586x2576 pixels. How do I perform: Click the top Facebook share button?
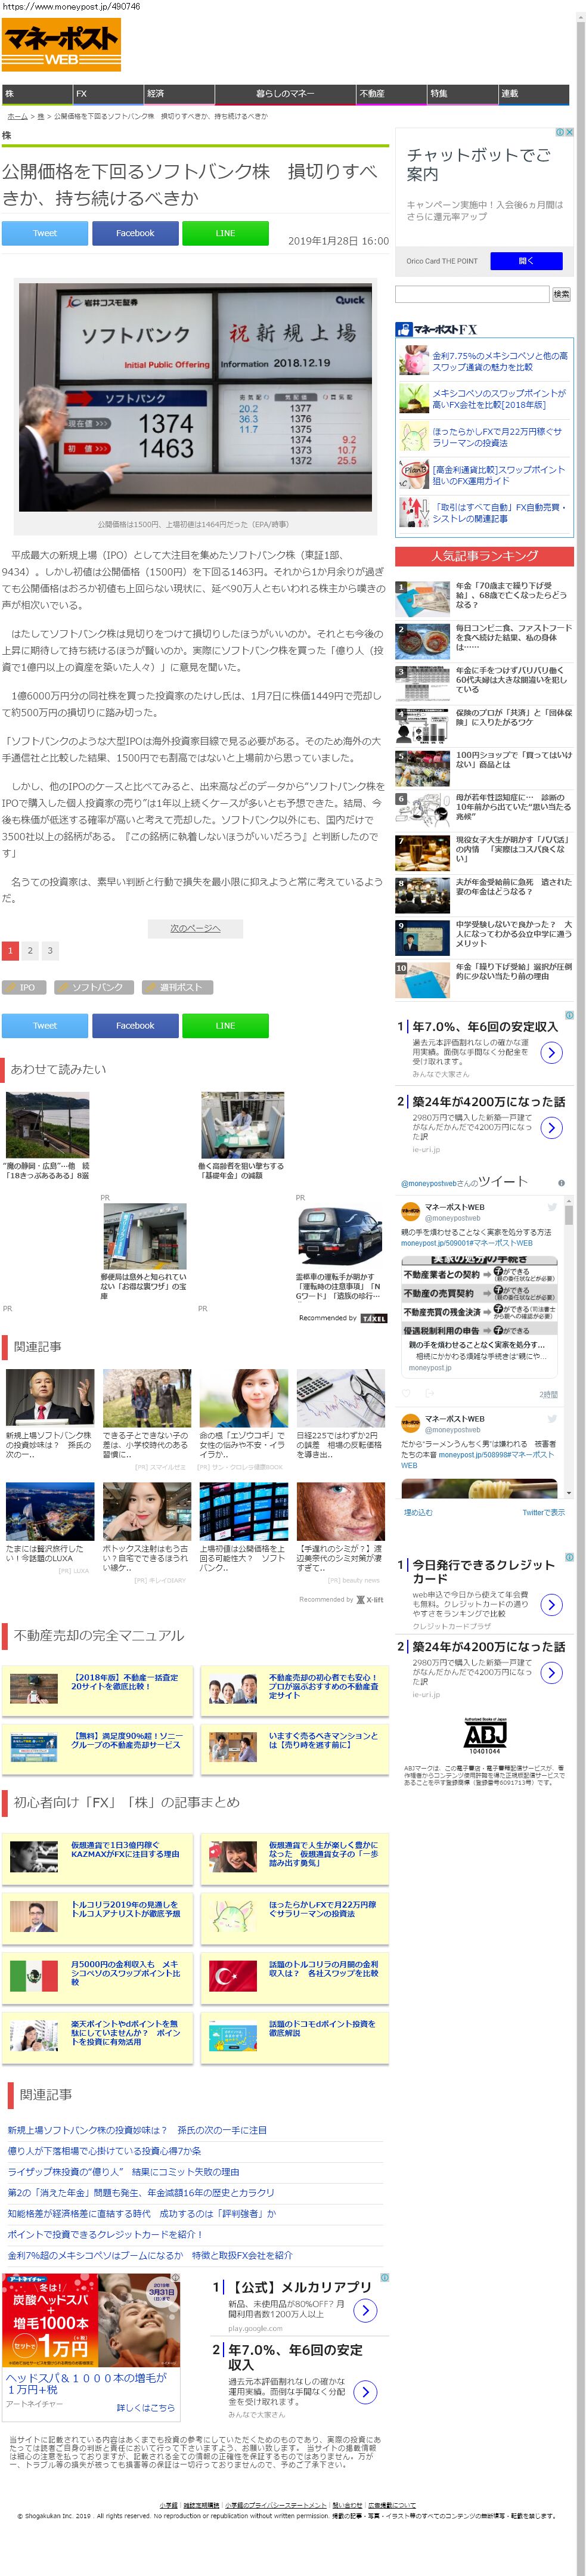(135, 233)
